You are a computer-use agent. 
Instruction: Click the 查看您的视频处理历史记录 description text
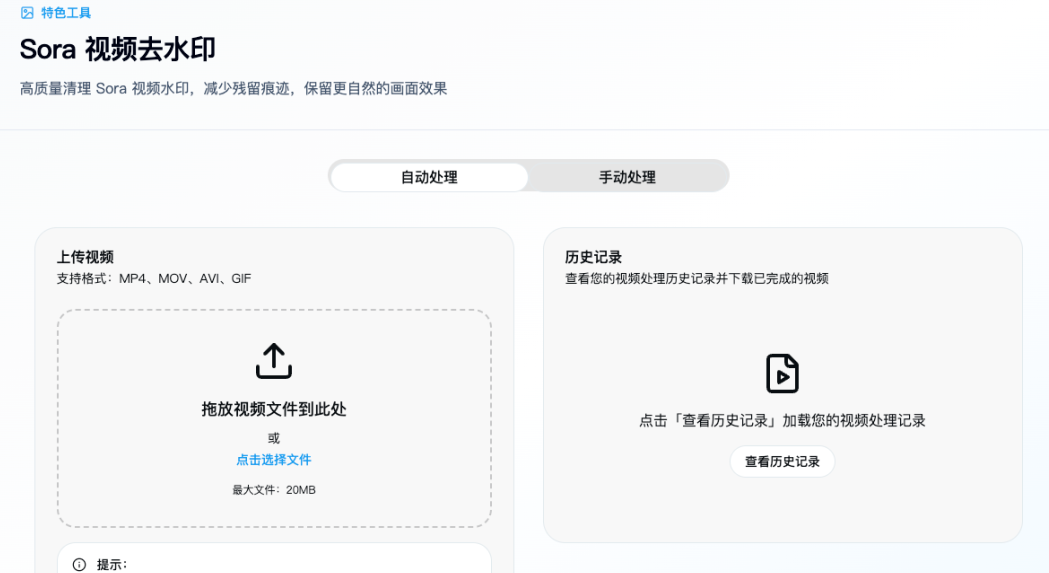tap(696, 278)
